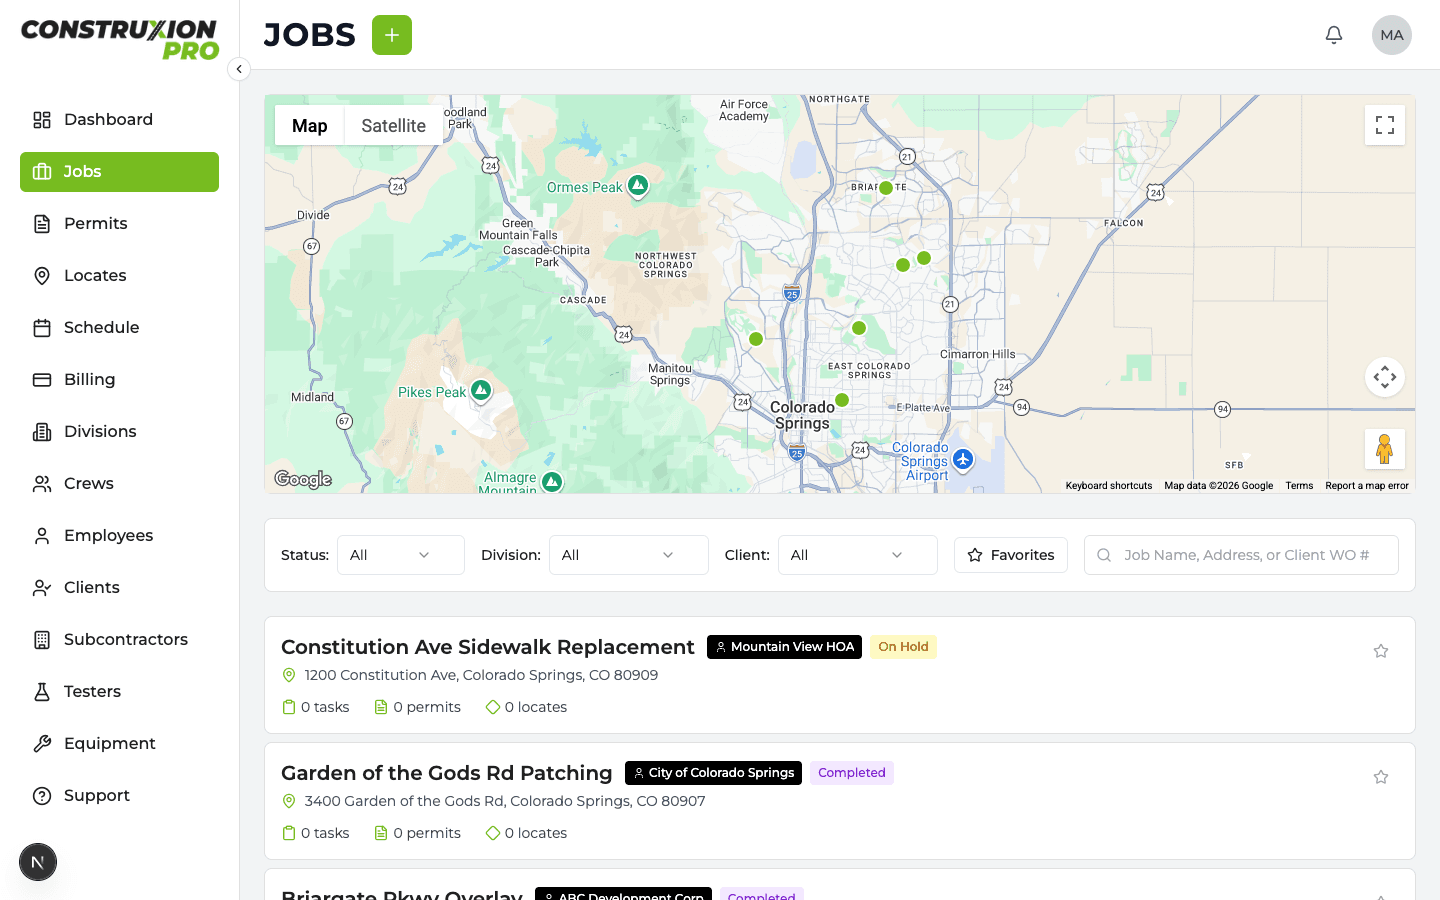The image size is (1440, 900).
Task: Open the Client filter dropdown
Action: point(858,555)
